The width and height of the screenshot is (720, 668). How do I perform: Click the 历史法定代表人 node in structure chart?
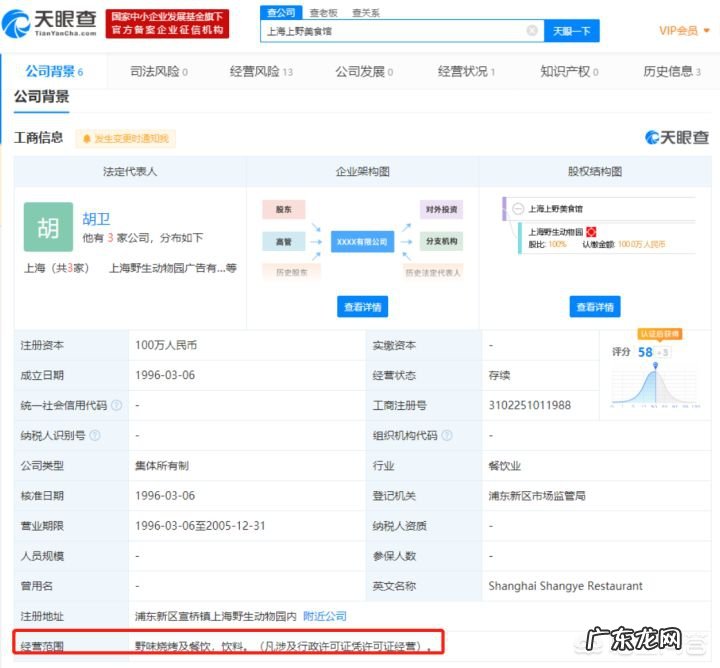(433, 272)
